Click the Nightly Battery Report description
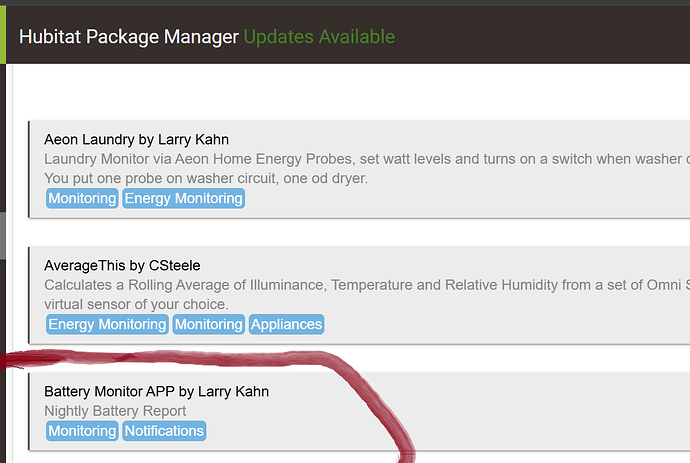 tap(115, 411)
